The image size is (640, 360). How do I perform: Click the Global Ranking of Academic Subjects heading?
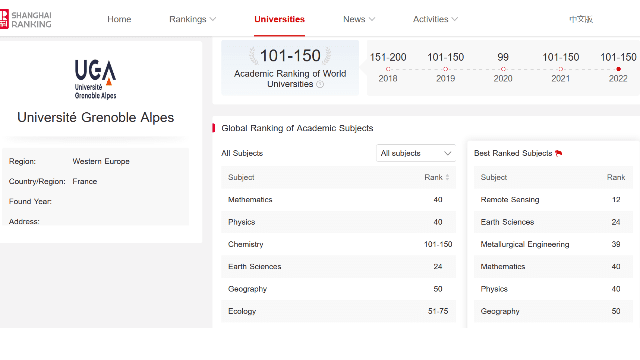(x=297, y=128)
